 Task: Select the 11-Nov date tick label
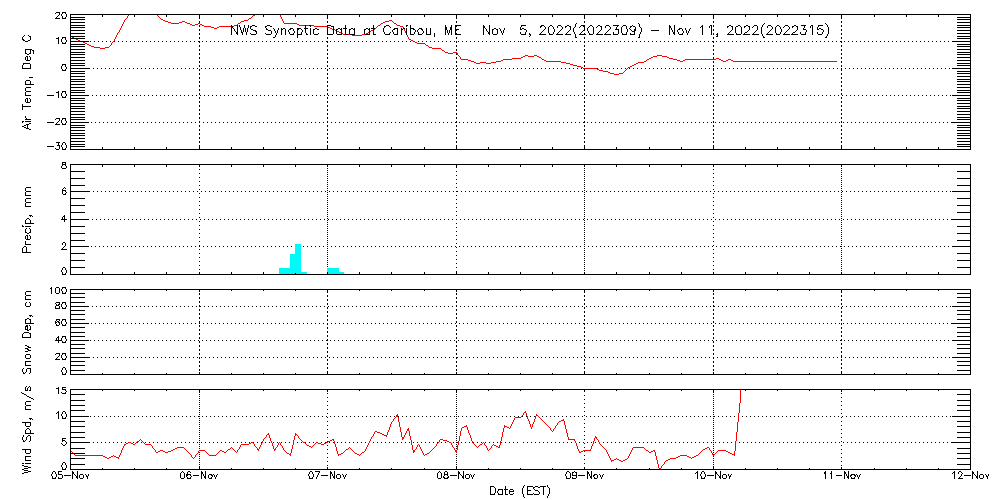pos(841,477)
